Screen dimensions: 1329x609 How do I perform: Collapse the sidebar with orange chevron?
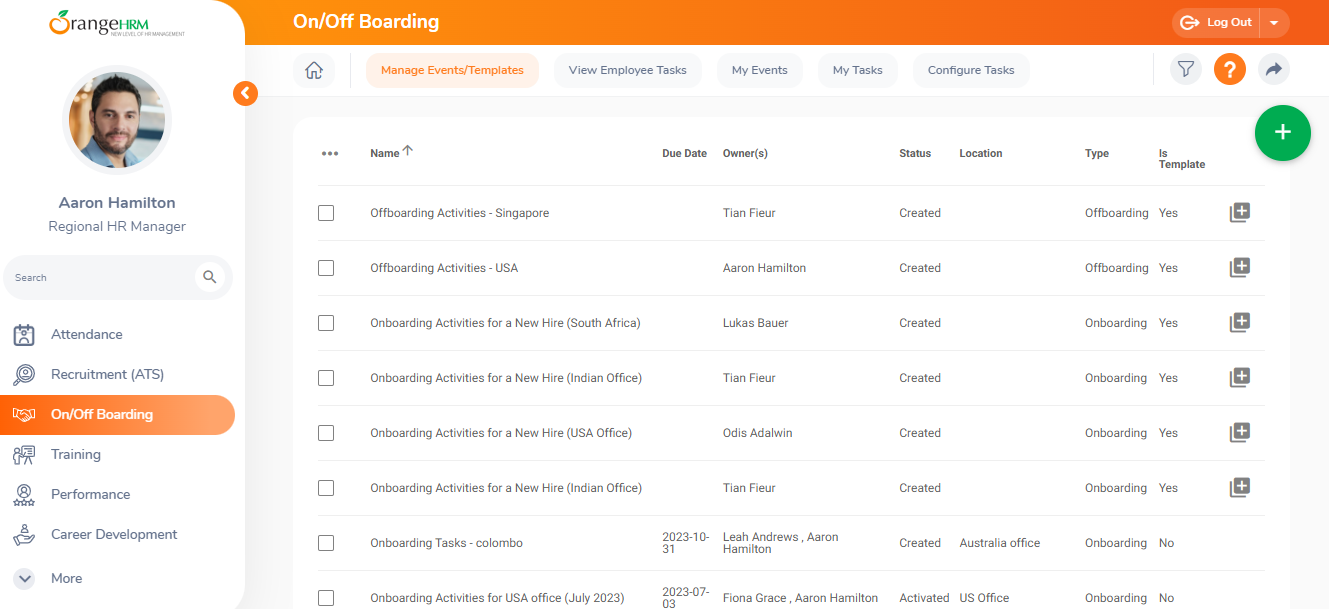245,93
